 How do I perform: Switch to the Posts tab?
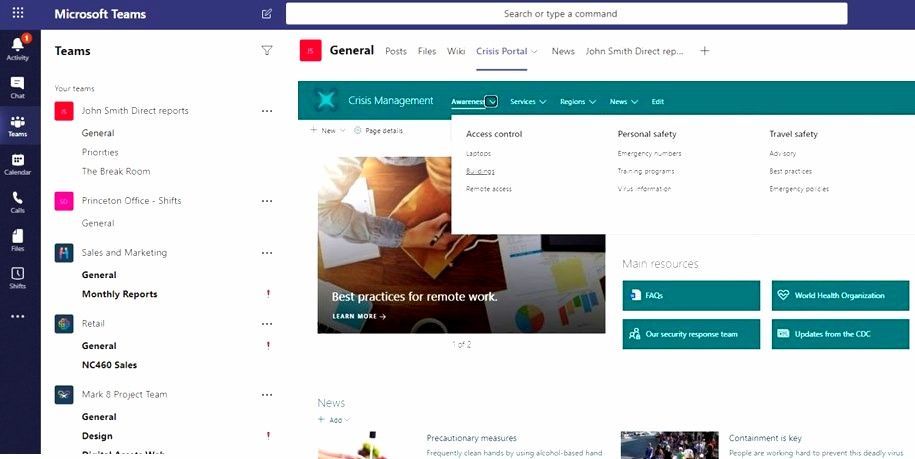tap(396, 51)
